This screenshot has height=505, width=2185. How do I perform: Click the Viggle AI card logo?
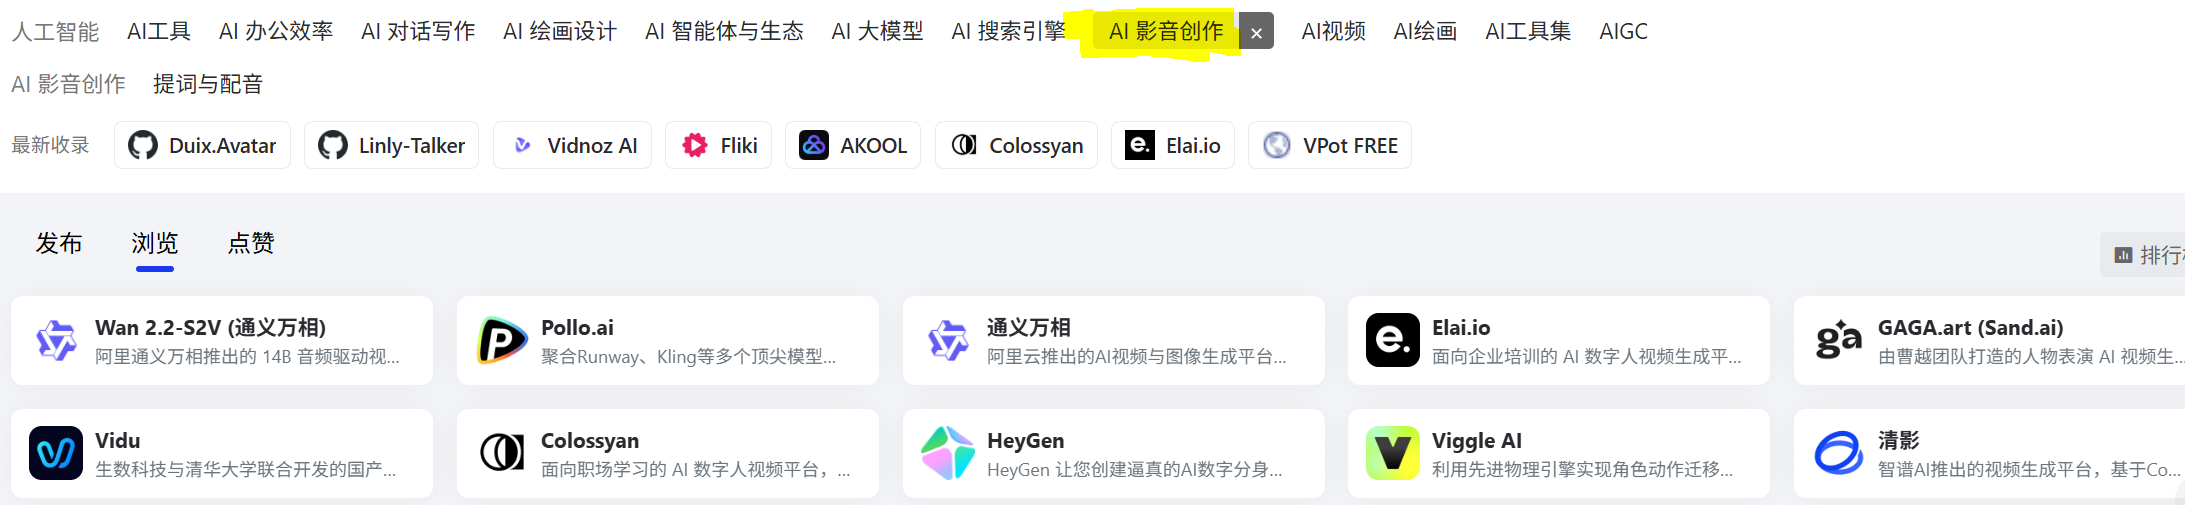pos(1393,453)
